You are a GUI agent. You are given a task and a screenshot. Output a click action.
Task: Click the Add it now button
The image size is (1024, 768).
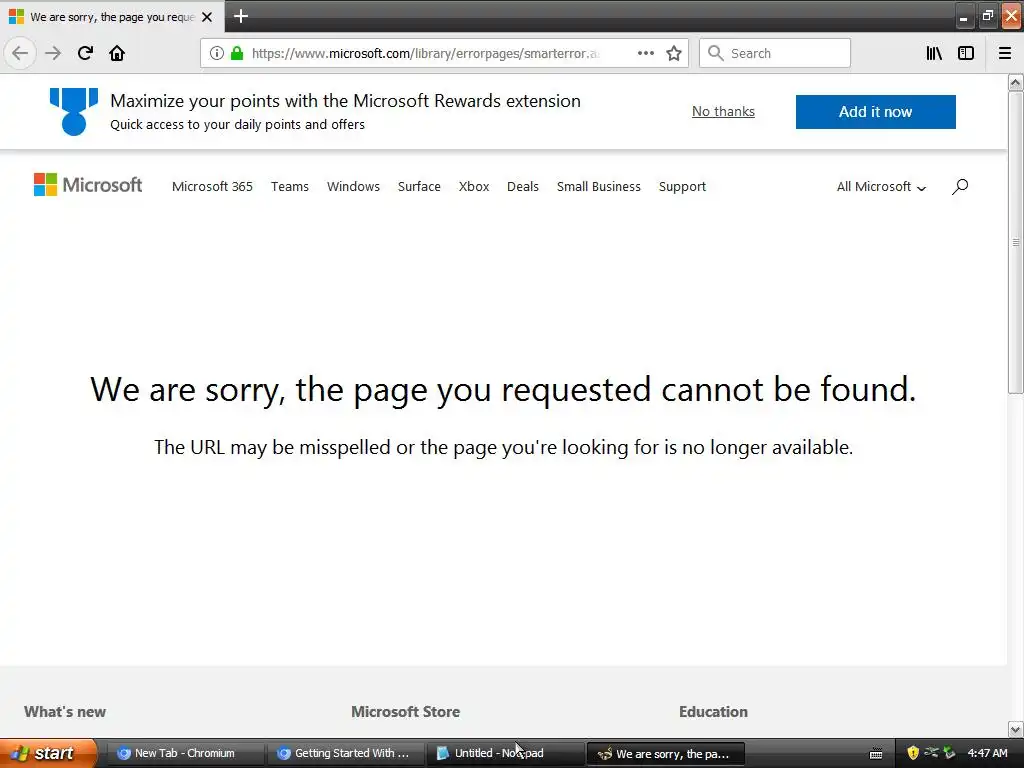pos(875,112)
